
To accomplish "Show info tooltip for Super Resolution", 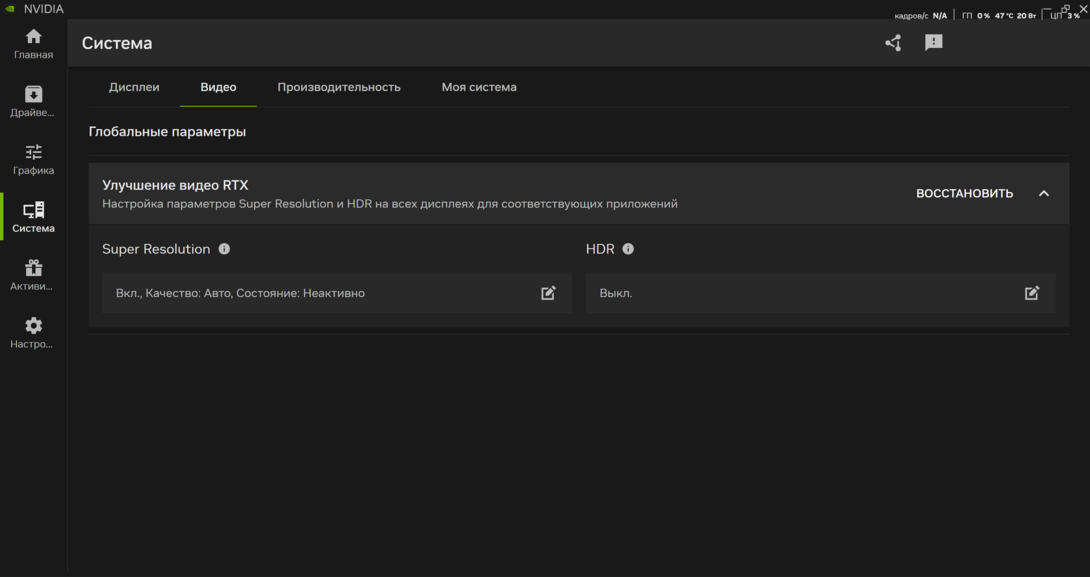I will point(224,249).
